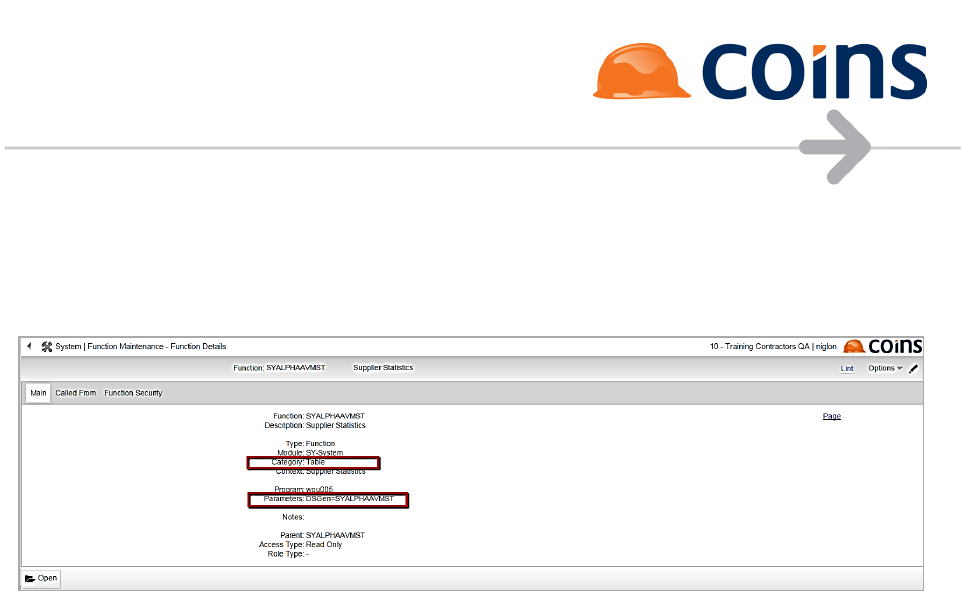The image size is (962, 591).
Task: Click the 'Parameters: DSGen=SYALPHAAVMST' value
Action: coord(350,499)
